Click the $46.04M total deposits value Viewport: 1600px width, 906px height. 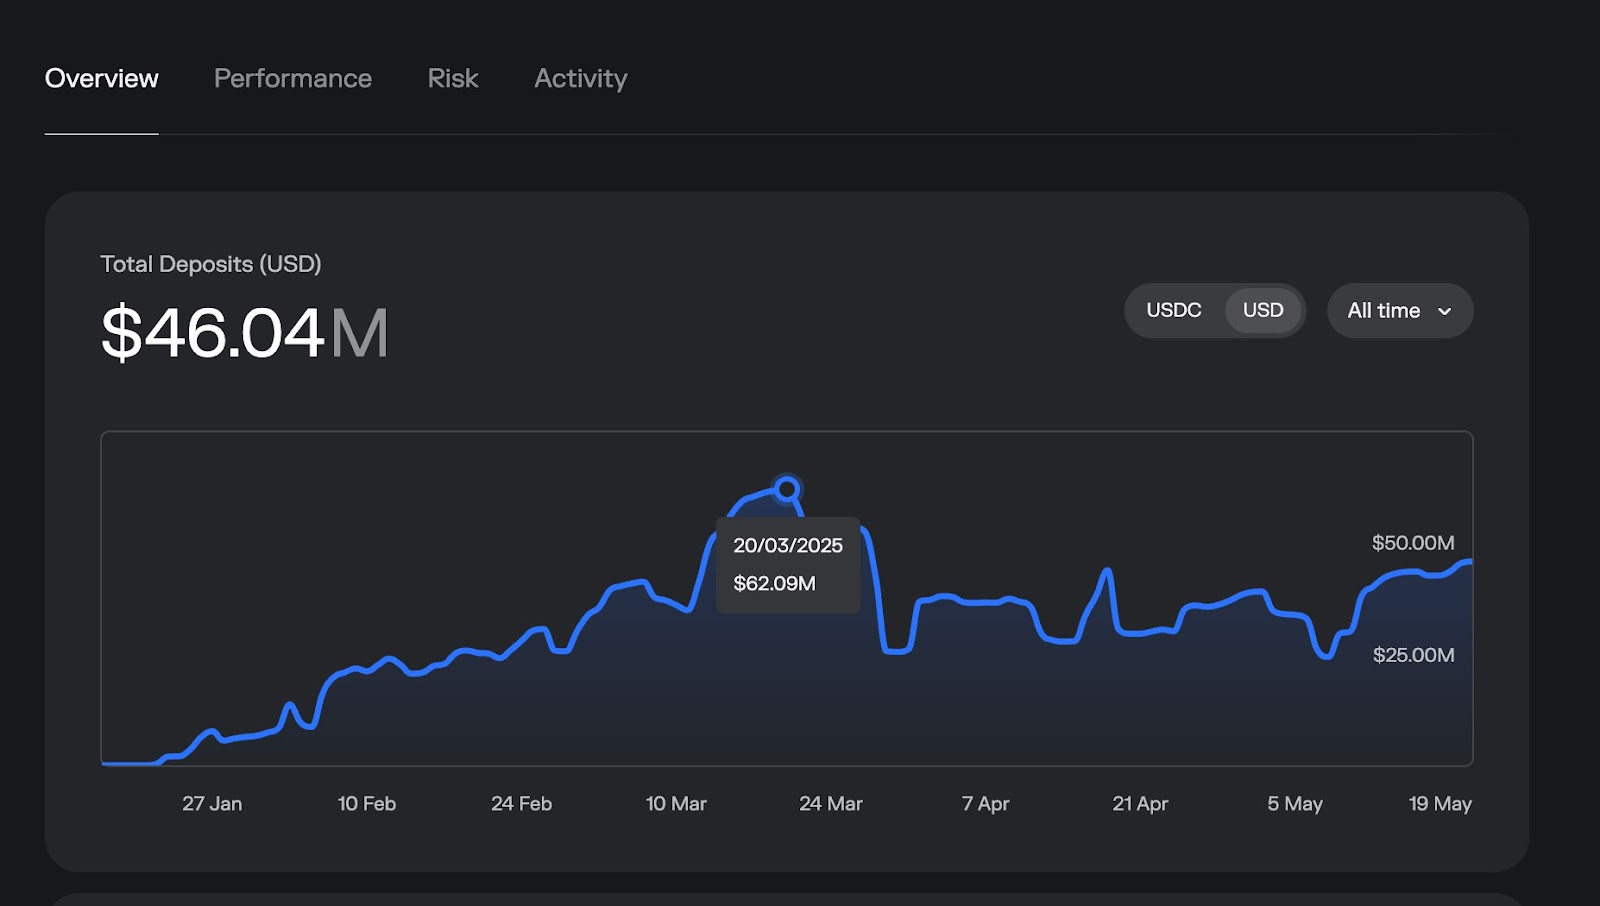tap(244, 332)
